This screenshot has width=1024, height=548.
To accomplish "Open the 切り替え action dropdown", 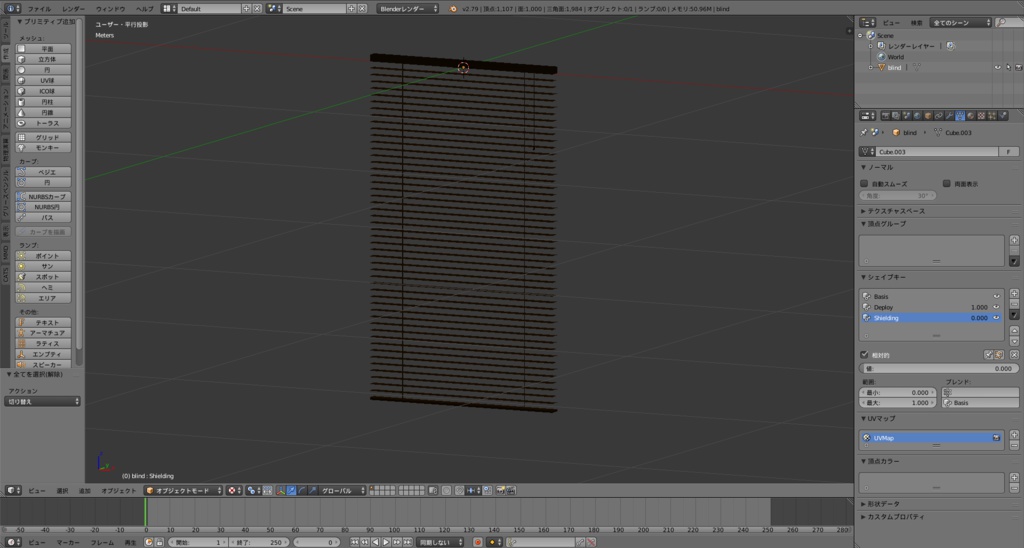I will 42,402.
